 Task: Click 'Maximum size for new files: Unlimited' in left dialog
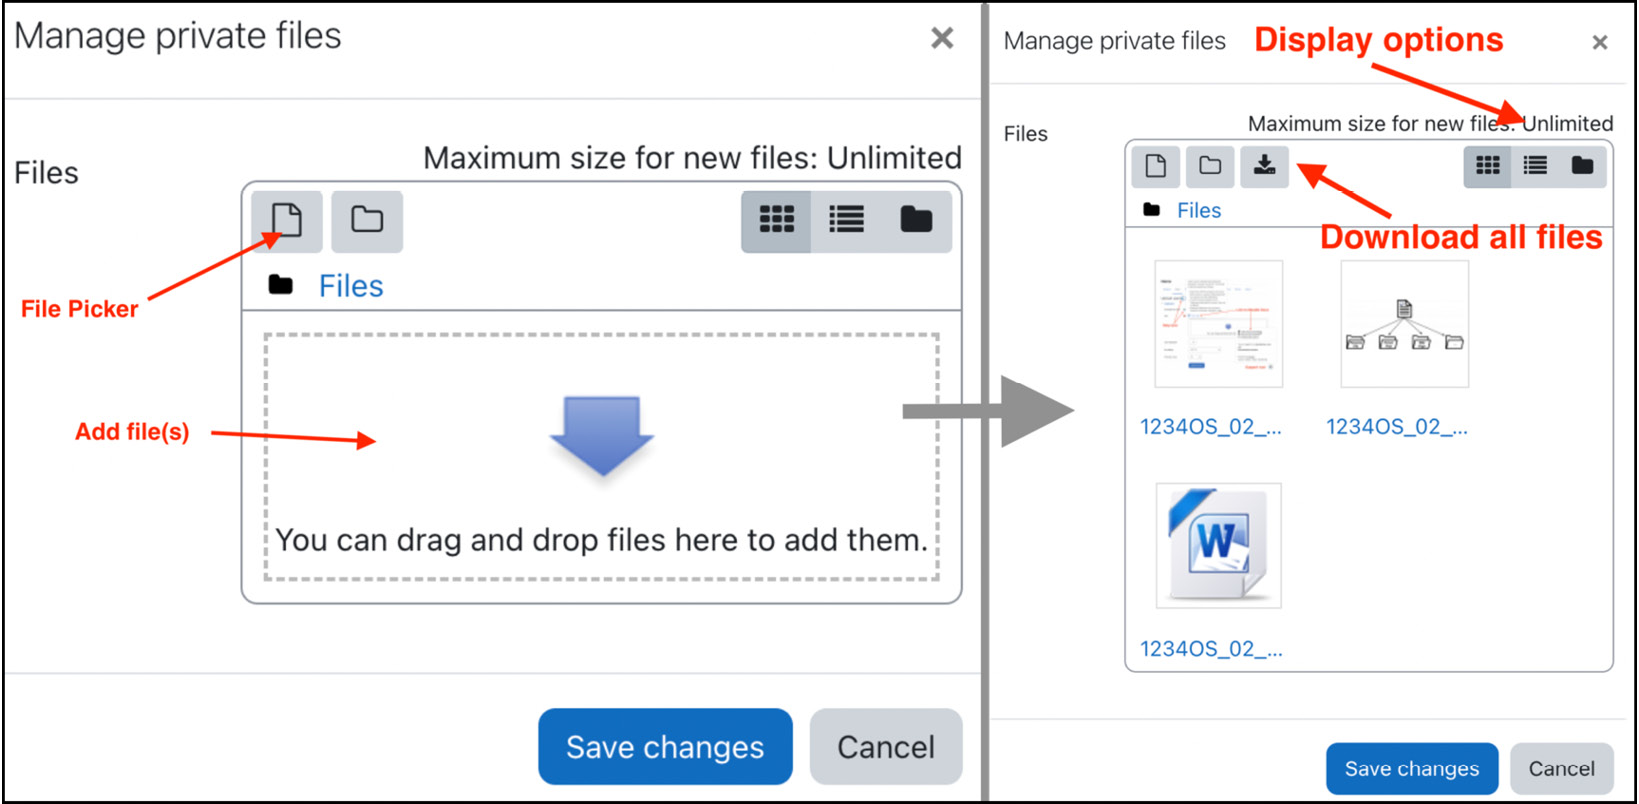[x=692, y=158]
